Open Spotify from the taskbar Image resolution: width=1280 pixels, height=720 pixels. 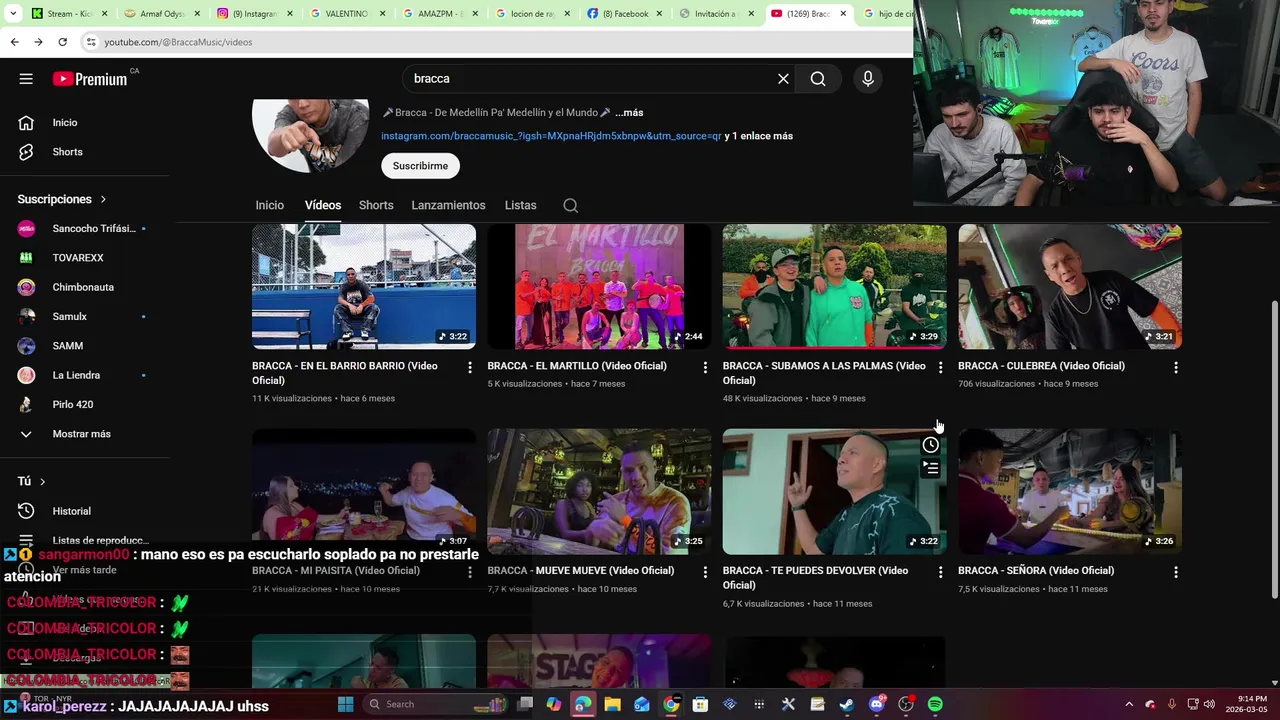(935, 704)
